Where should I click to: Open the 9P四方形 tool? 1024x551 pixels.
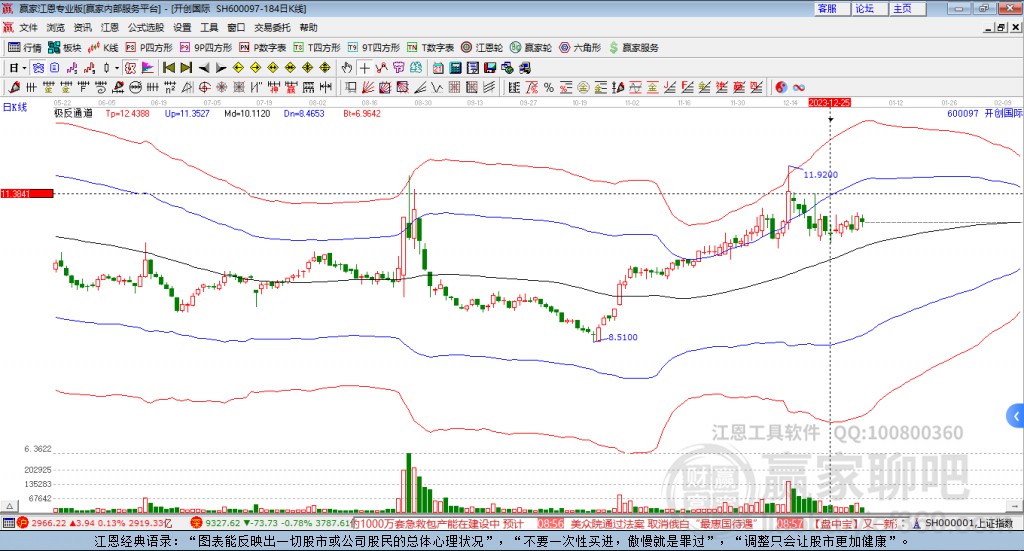[x=206, y=48]
